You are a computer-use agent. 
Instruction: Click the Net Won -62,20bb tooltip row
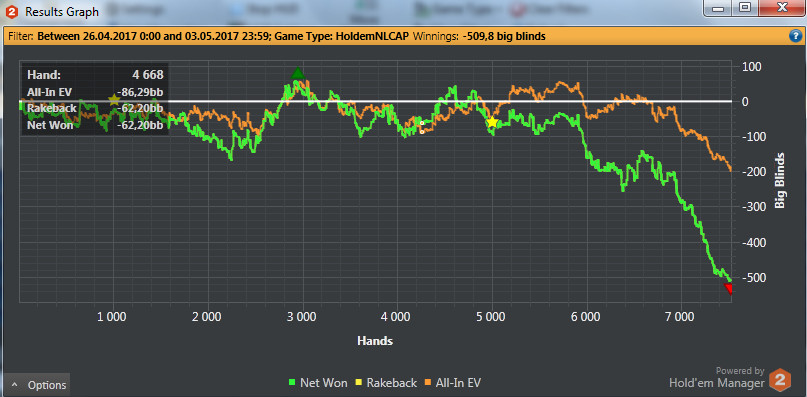click(95, 125)
